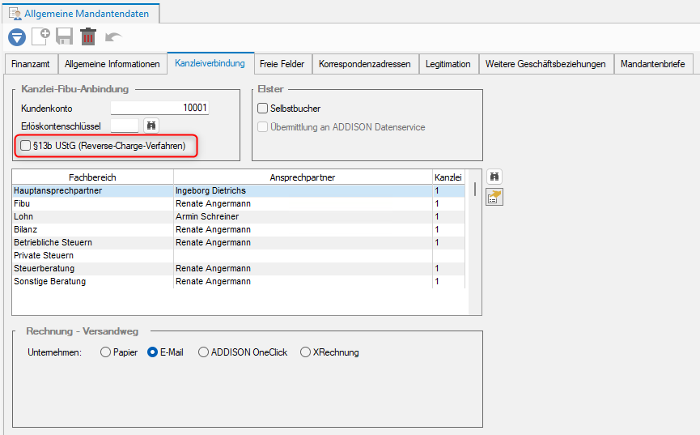Open the Allgemeine Informationen tab
700x435 pixels.
(x=112, y=64)
